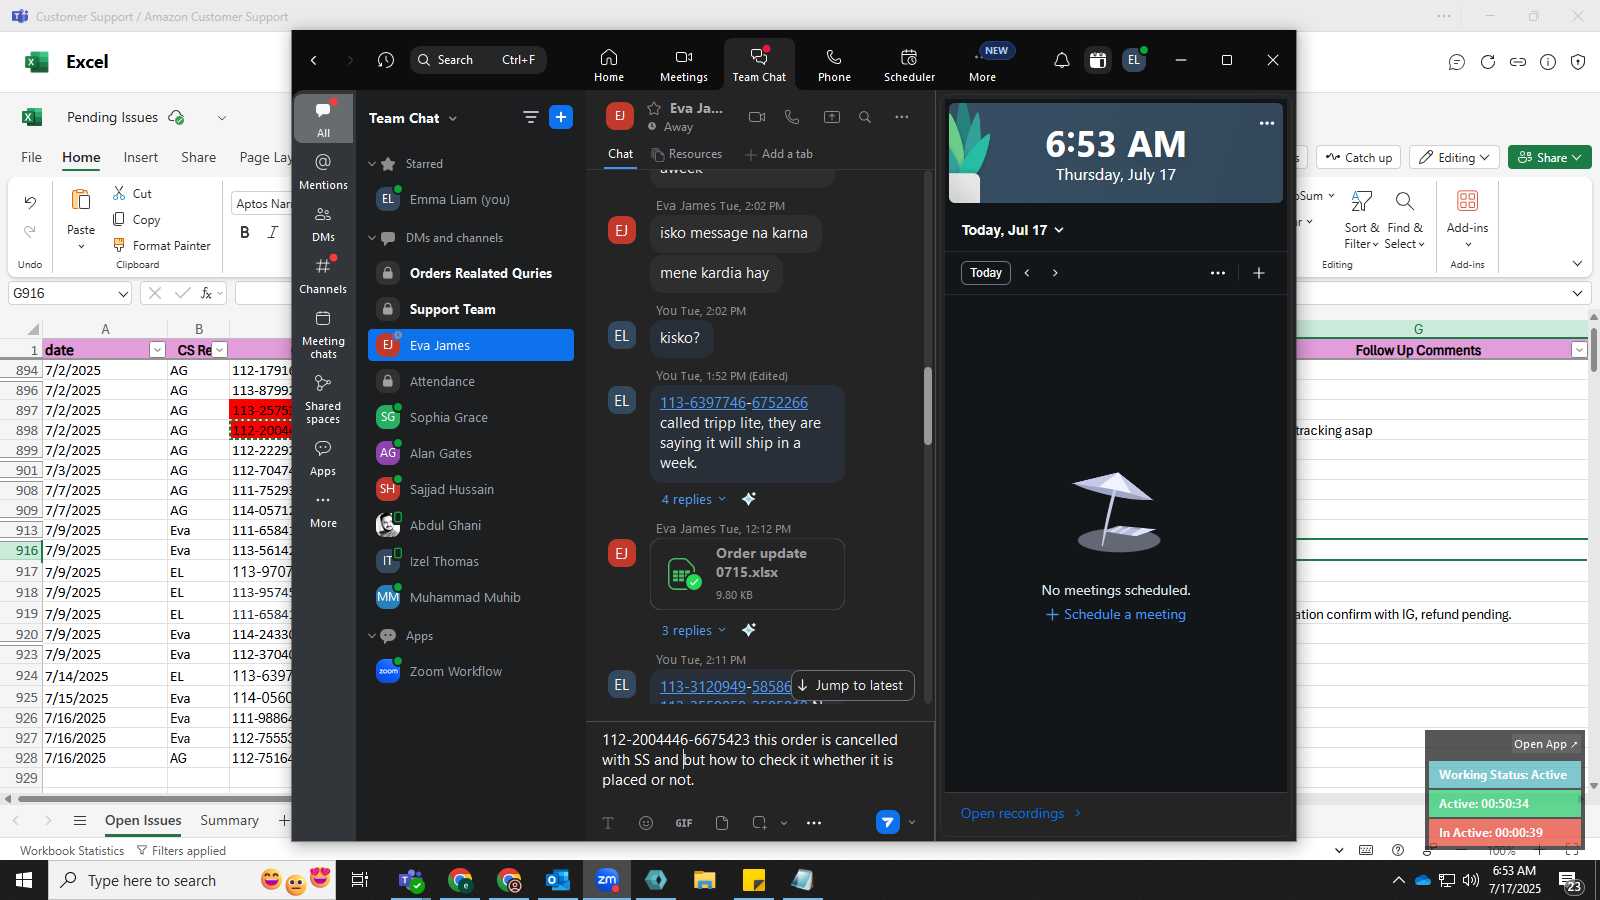Click Jump to latest button
The height and width of the screenshot is (900, 1600).
click(852, 685)
